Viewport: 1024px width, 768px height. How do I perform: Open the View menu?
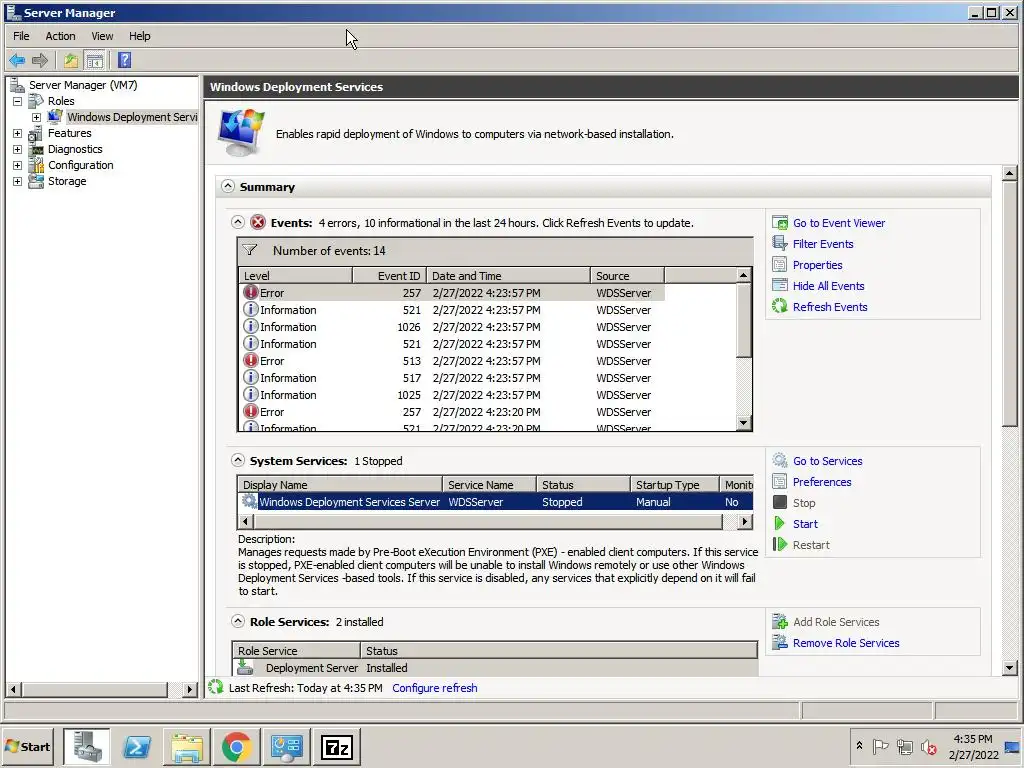tap(102, 36)
